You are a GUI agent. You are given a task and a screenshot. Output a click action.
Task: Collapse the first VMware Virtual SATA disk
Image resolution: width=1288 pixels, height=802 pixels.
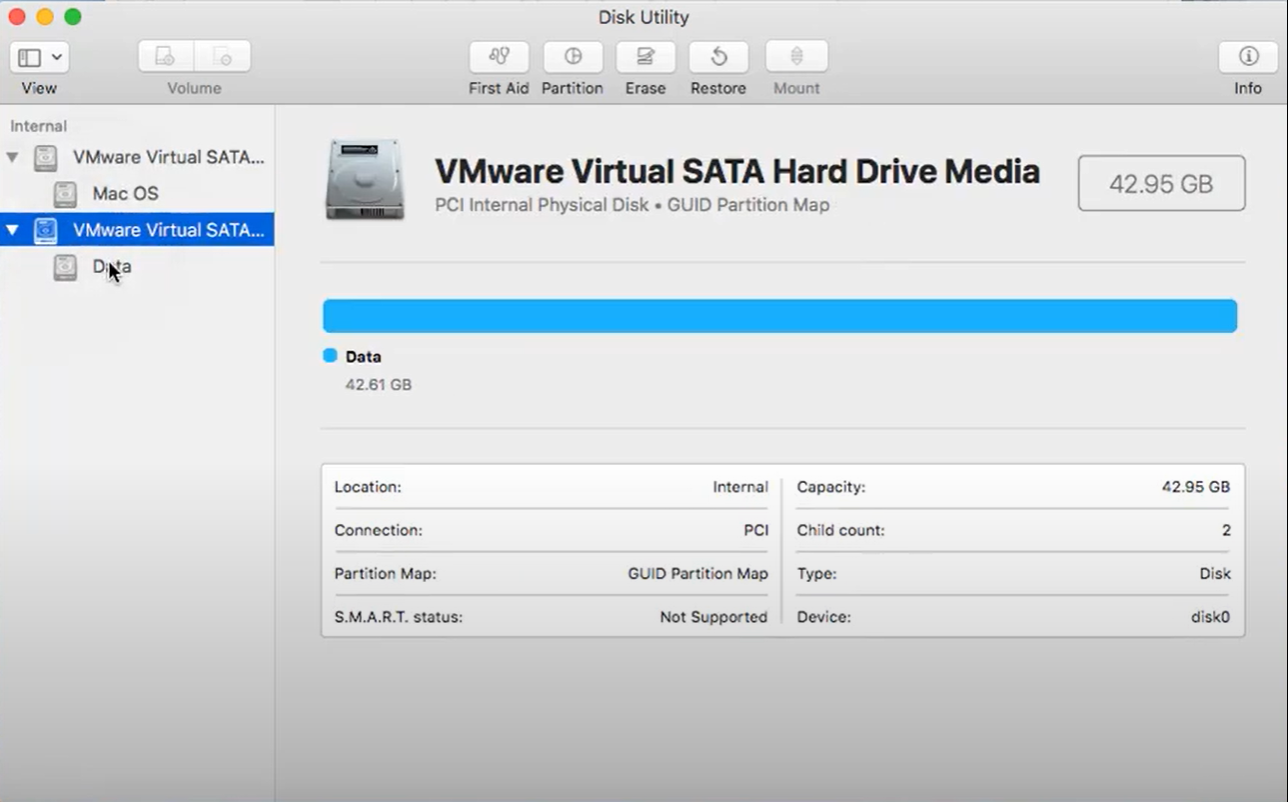(12, 157)
